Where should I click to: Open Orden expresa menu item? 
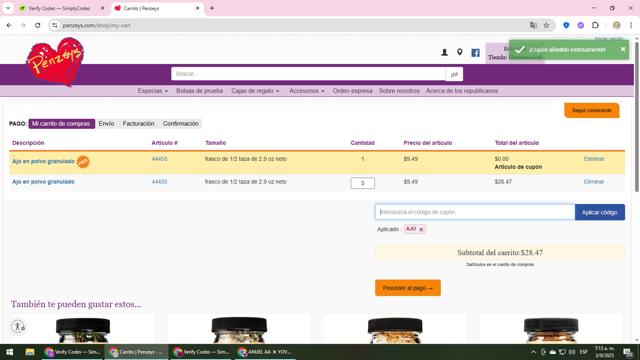tap(352, 91)
